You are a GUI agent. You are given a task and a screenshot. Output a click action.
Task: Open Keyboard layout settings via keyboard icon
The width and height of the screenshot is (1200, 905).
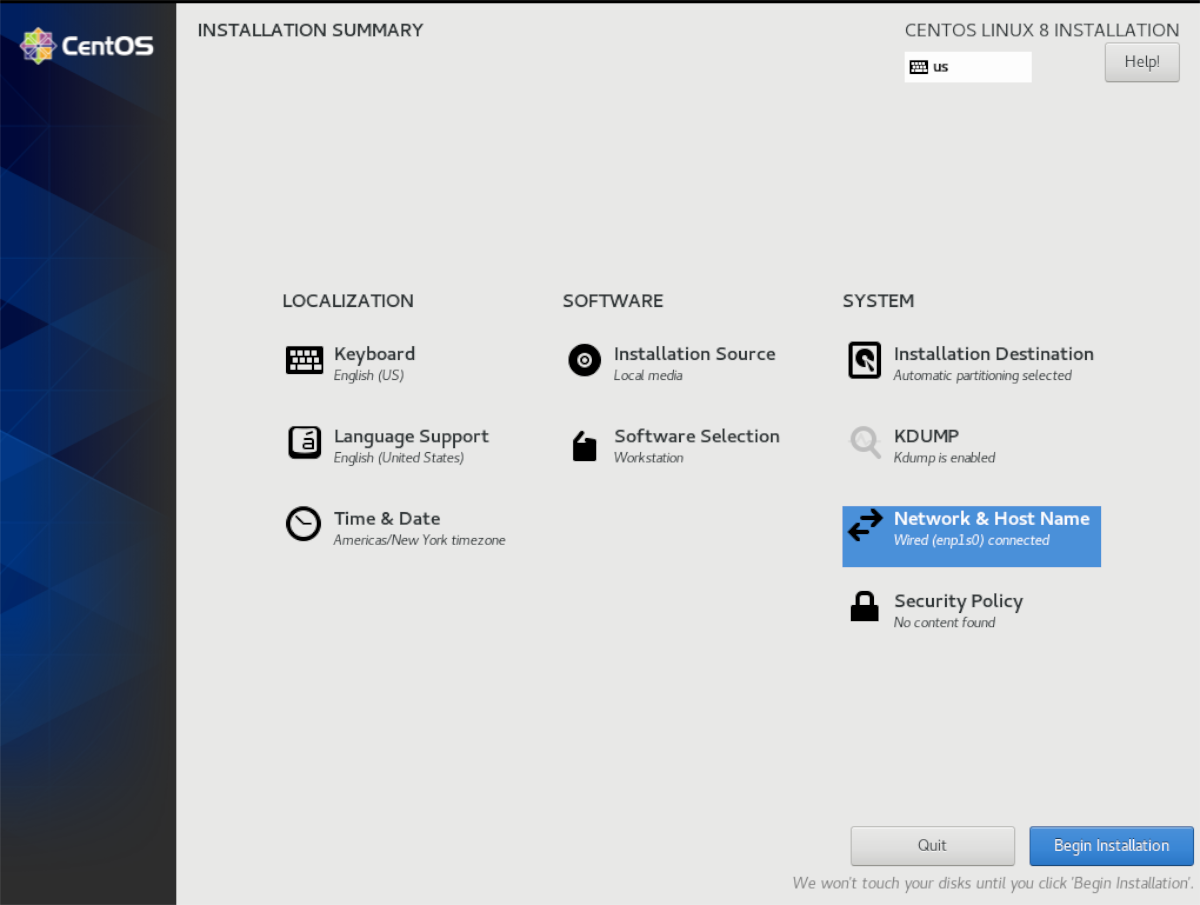tap(304, 360)
